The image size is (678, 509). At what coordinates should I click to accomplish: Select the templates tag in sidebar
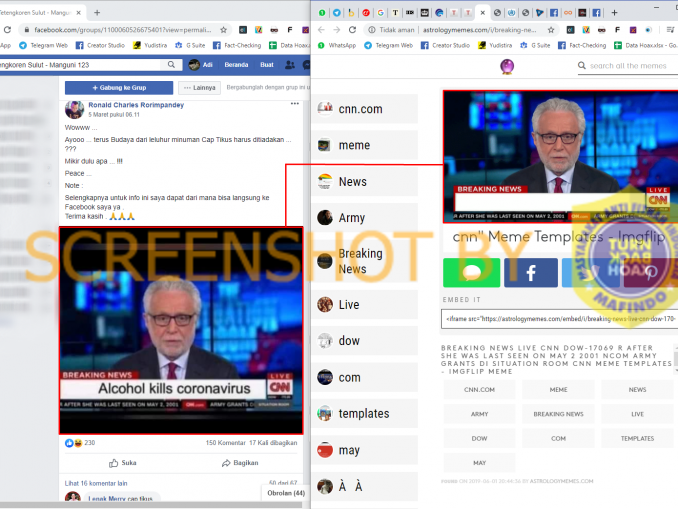click(x=365, y=414)
